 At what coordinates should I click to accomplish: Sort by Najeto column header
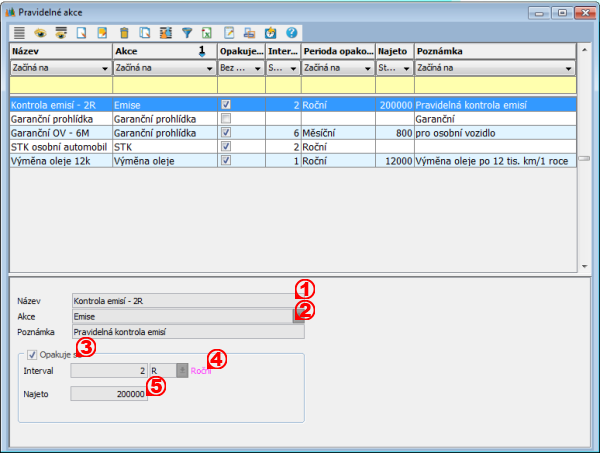[394, 50]
